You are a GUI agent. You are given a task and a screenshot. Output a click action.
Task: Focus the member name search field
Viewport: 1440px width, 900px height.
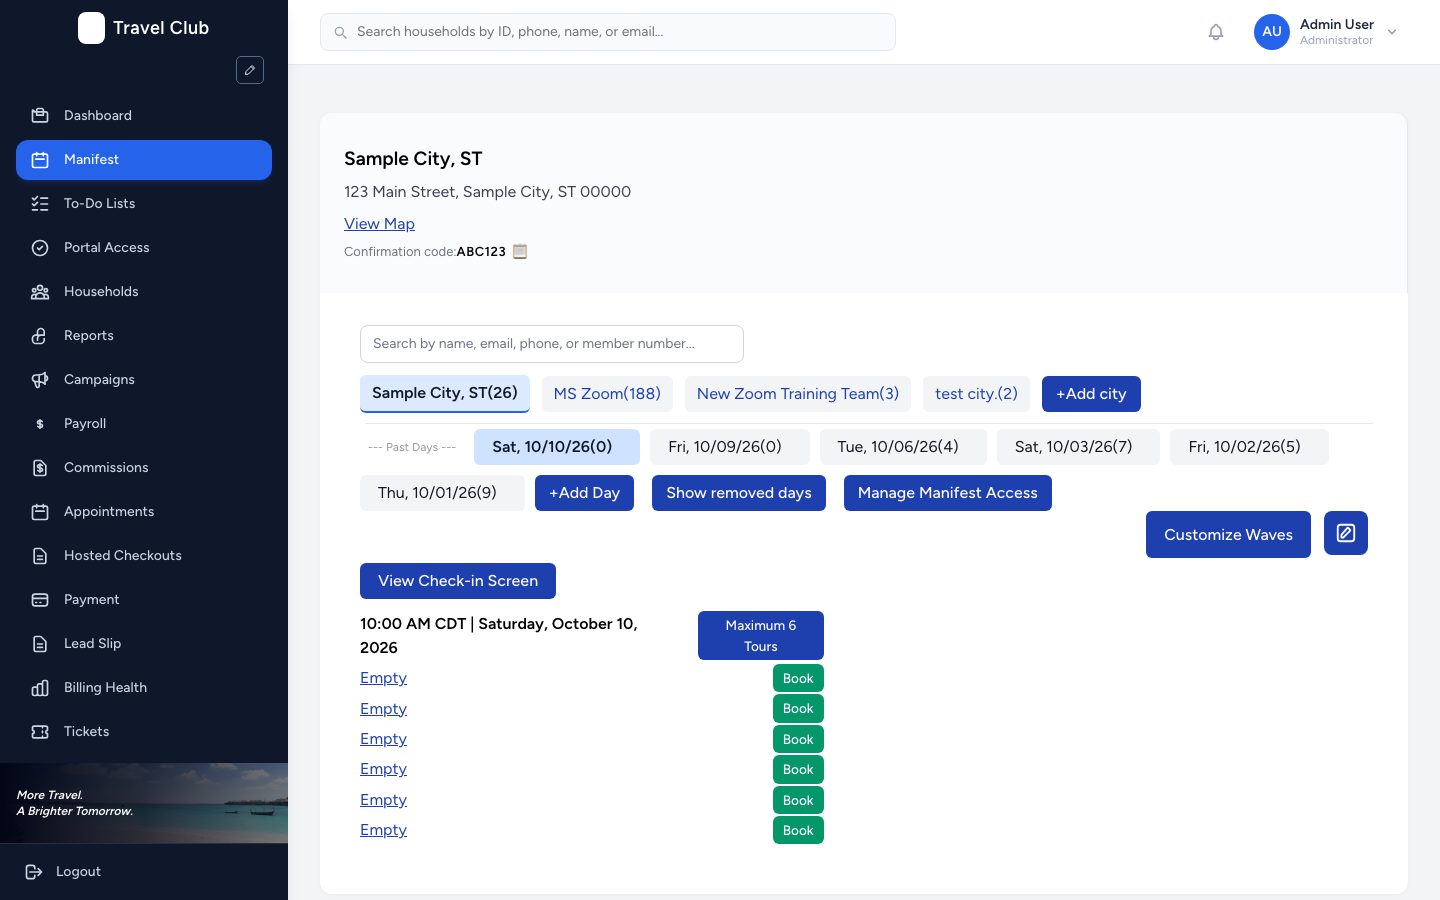[x=552, y=344]
